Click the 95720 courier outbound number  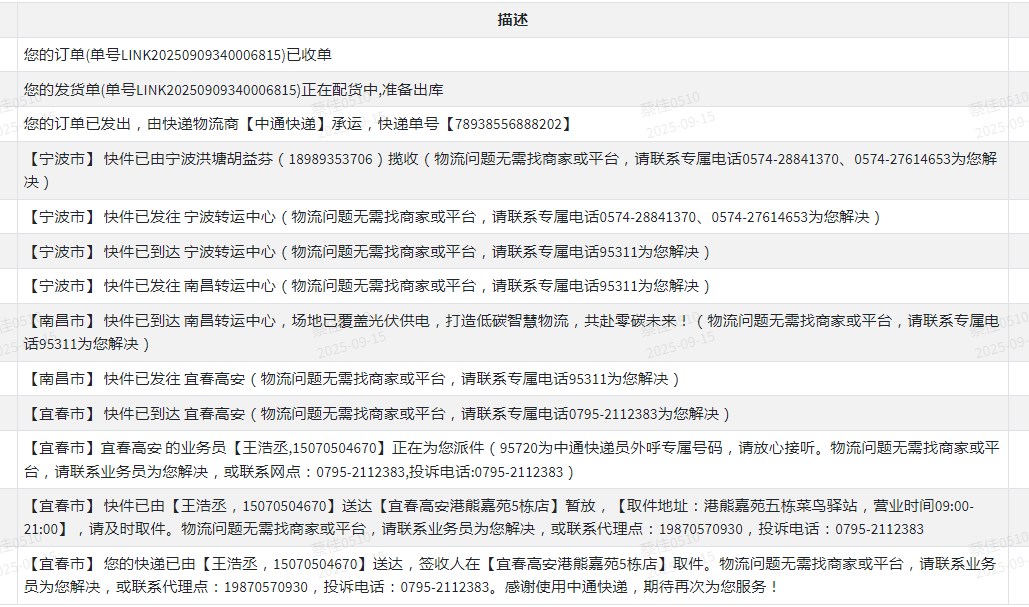(x=518, y=449)
